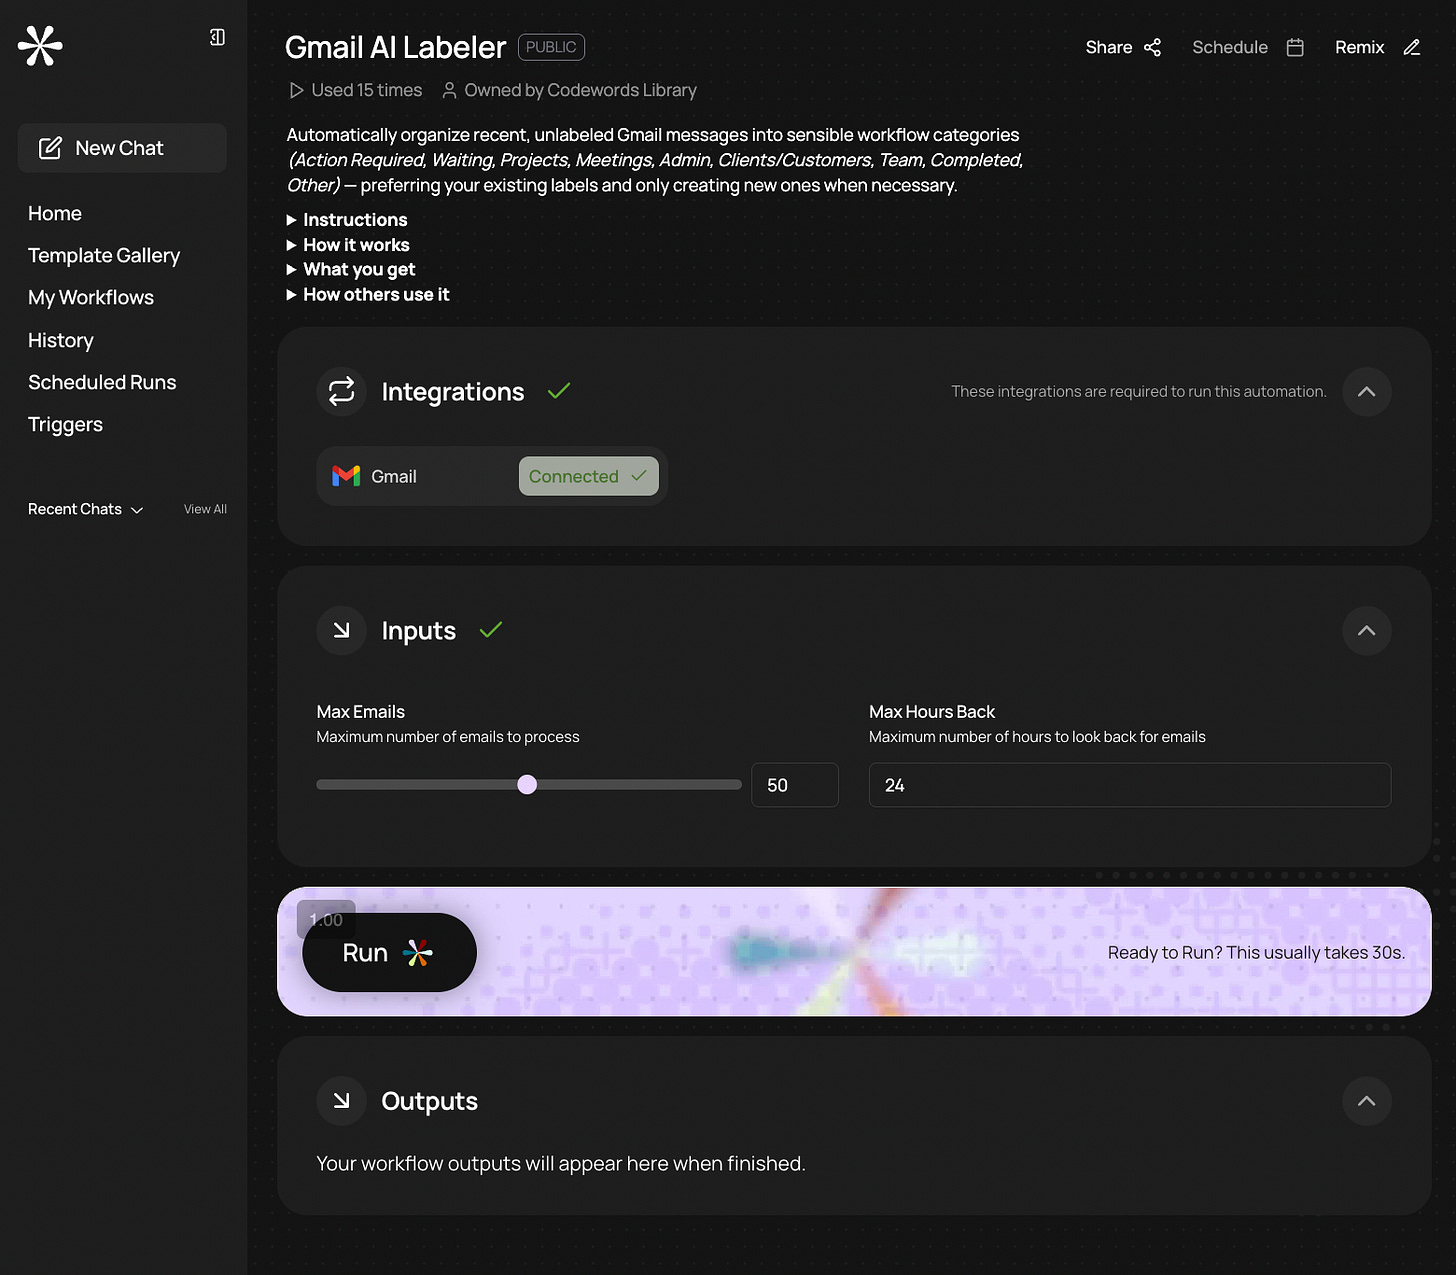Click View All recent chats
Viewport: 1456px width, 1275px height.
point(205,509)
